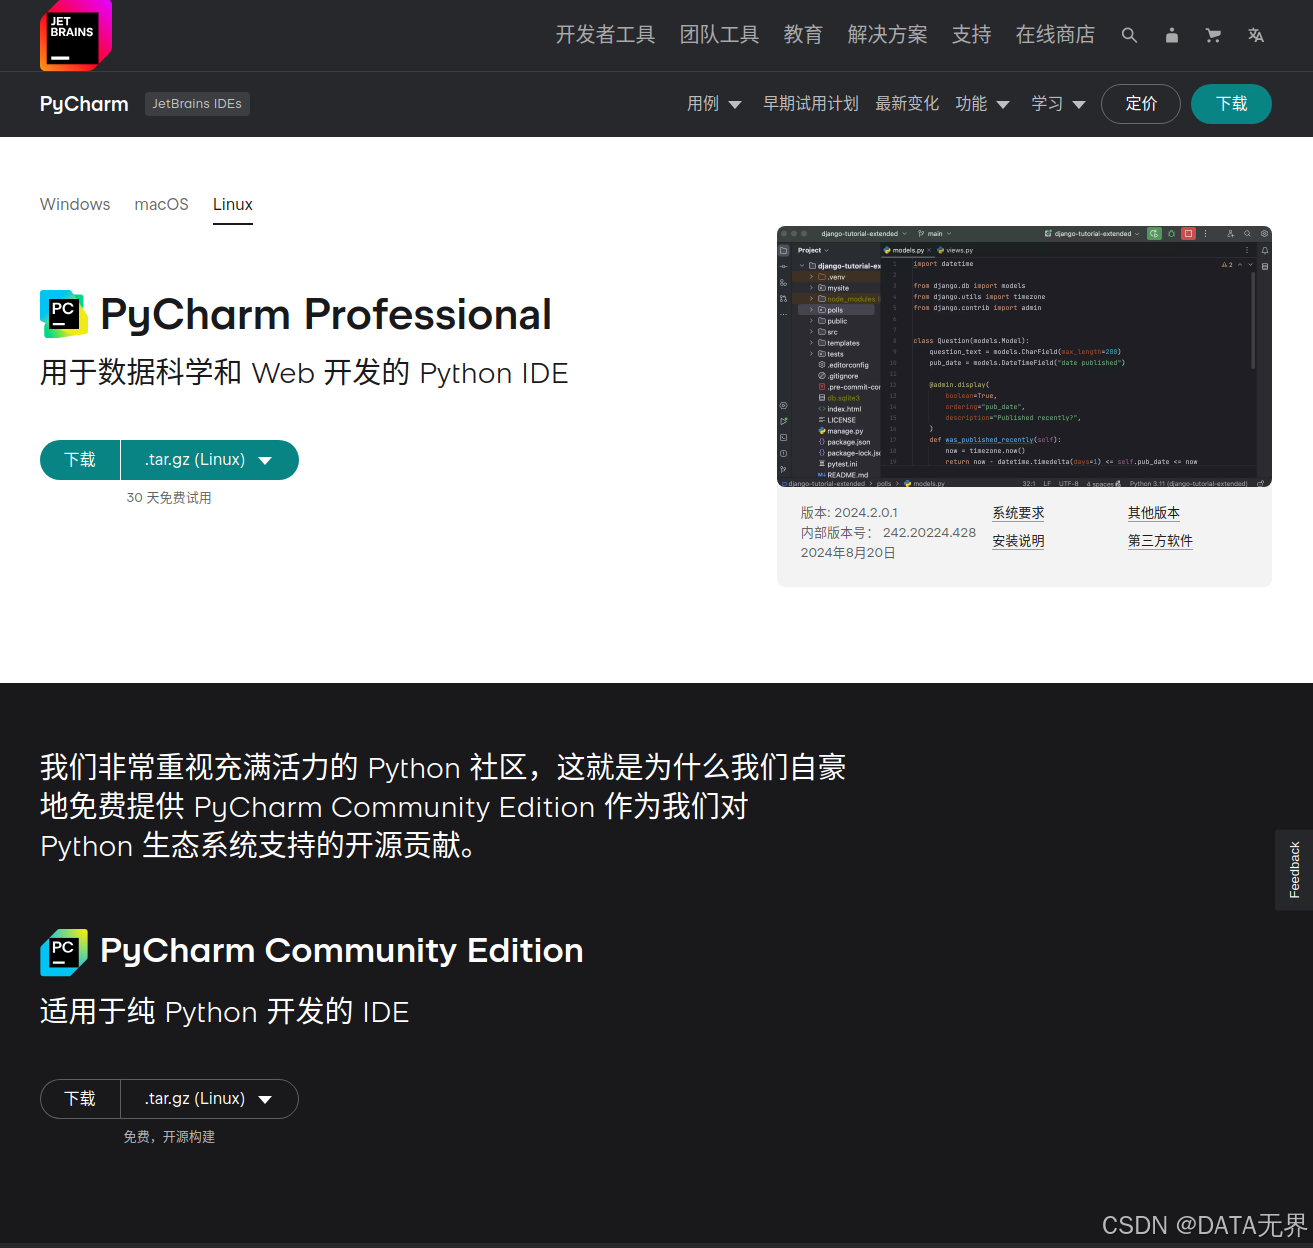Open the 第三方软件 link
Screen dimensions: 1313x1248
pyautogui.click(x=1160, y=541)
